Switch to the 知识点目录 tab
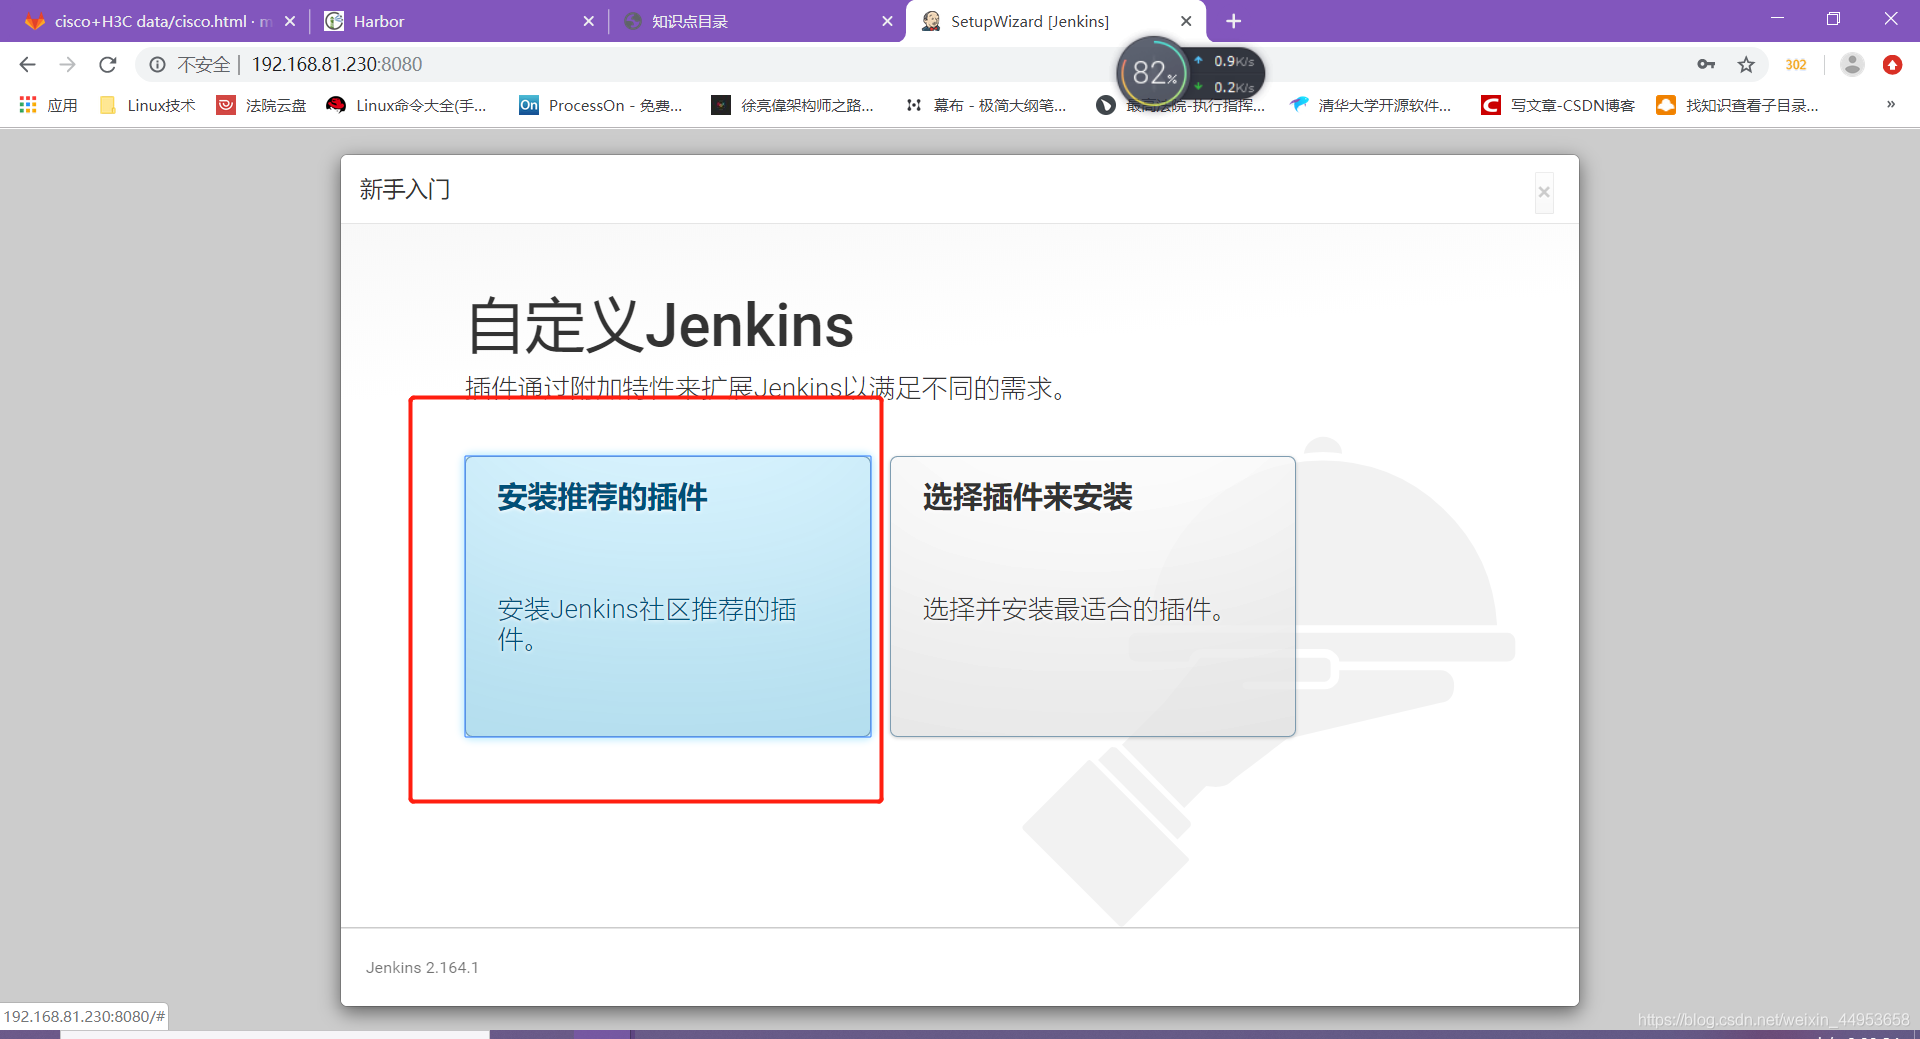 pos(757,21)
